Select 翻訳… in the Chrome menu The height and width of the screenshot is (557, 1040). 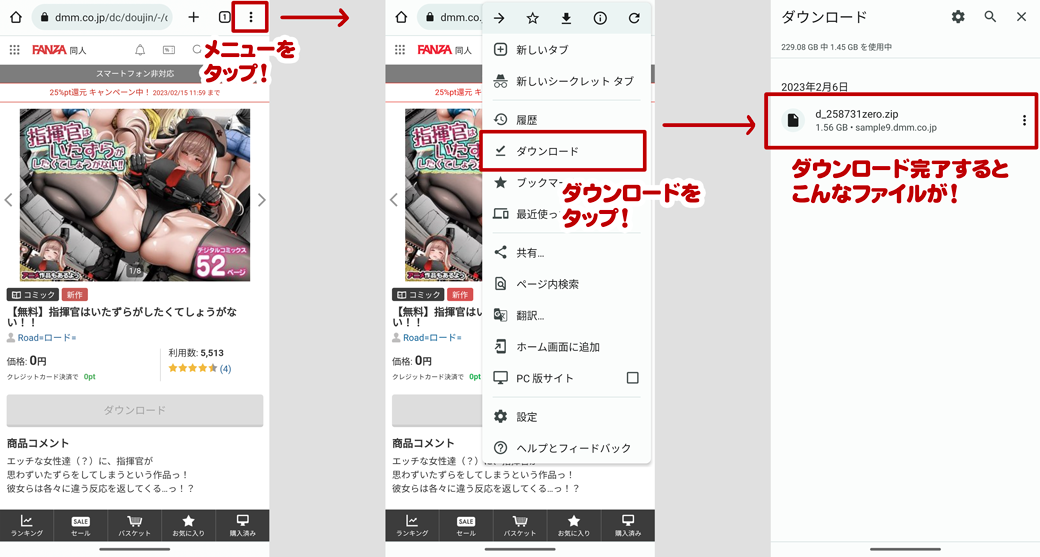click(x=566, y=316)
